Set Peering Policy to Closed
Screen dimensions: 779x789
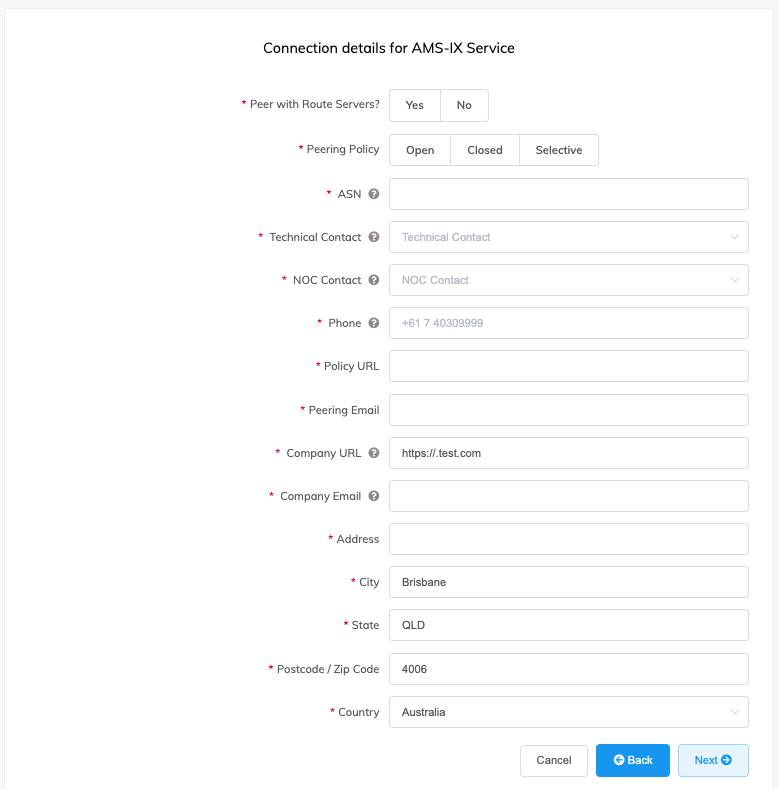[x=485, y=150]
